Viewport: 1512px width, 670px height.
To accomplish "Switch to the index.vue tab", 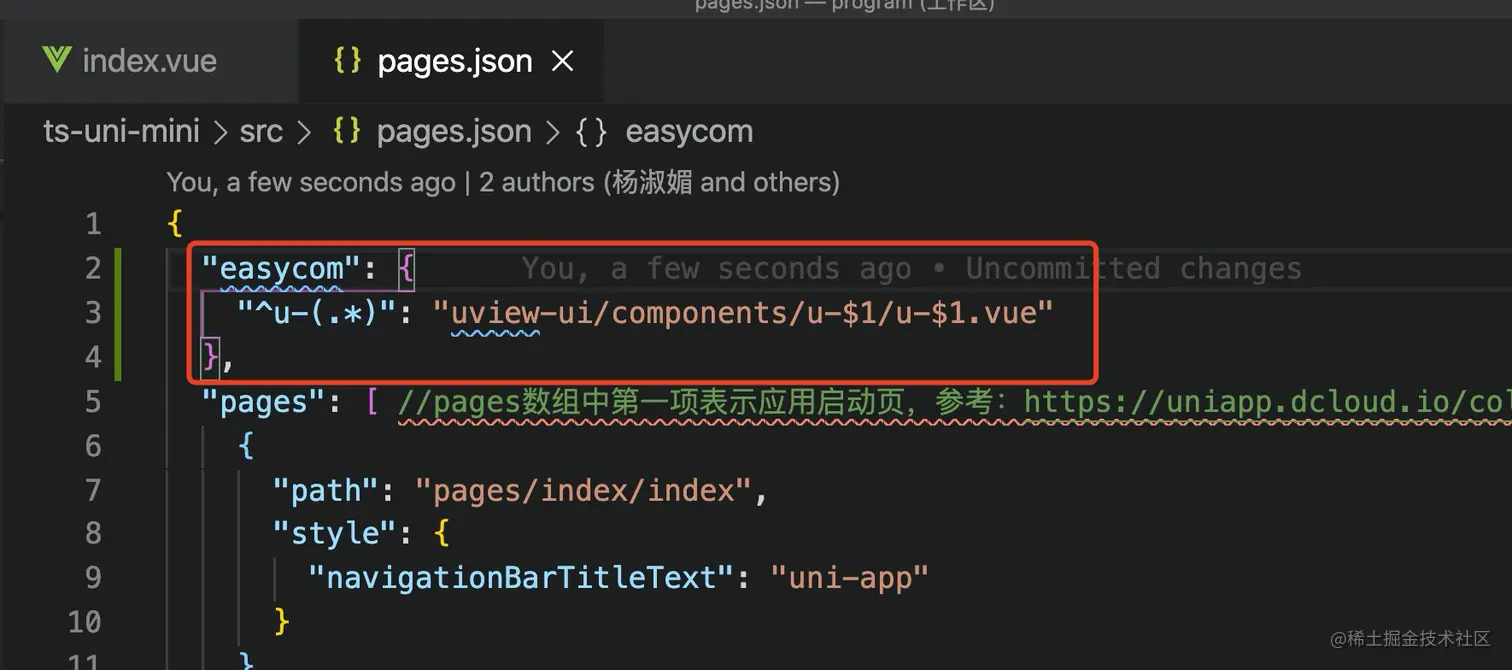I will (x=150, y=61).
